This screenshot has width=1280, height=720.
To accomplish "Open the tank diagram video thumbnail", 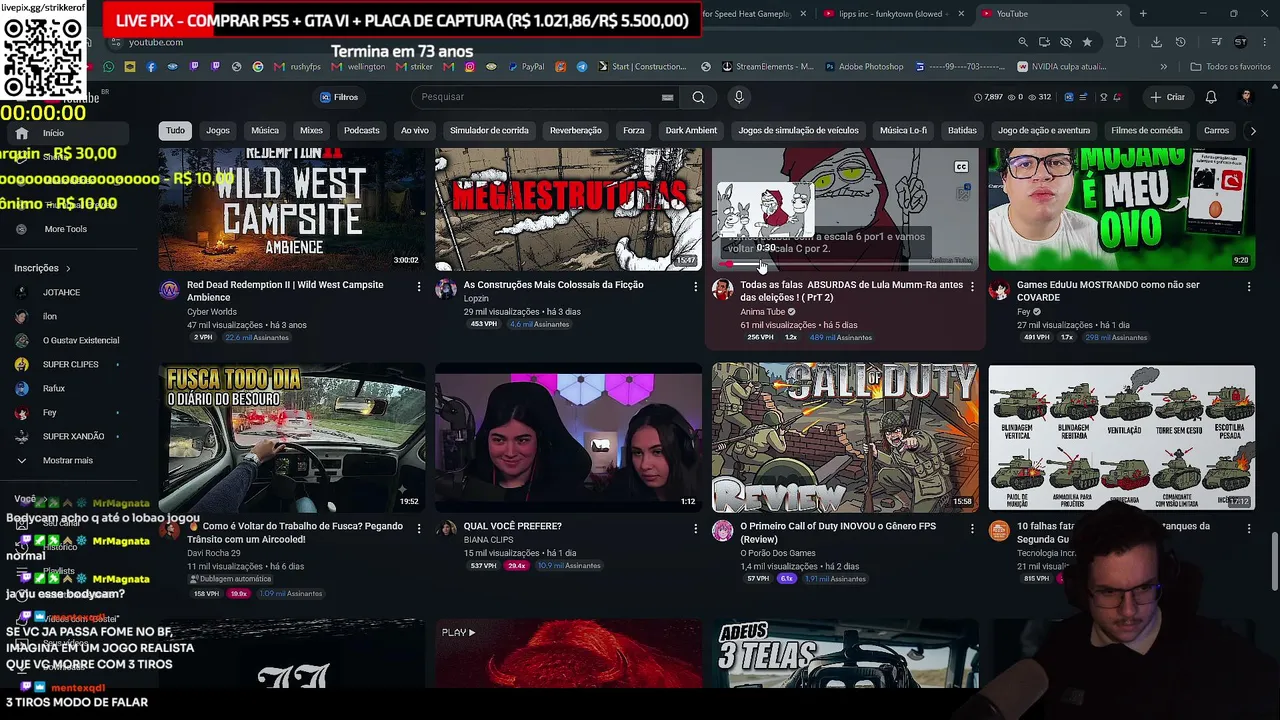I will click(1122, 438).
